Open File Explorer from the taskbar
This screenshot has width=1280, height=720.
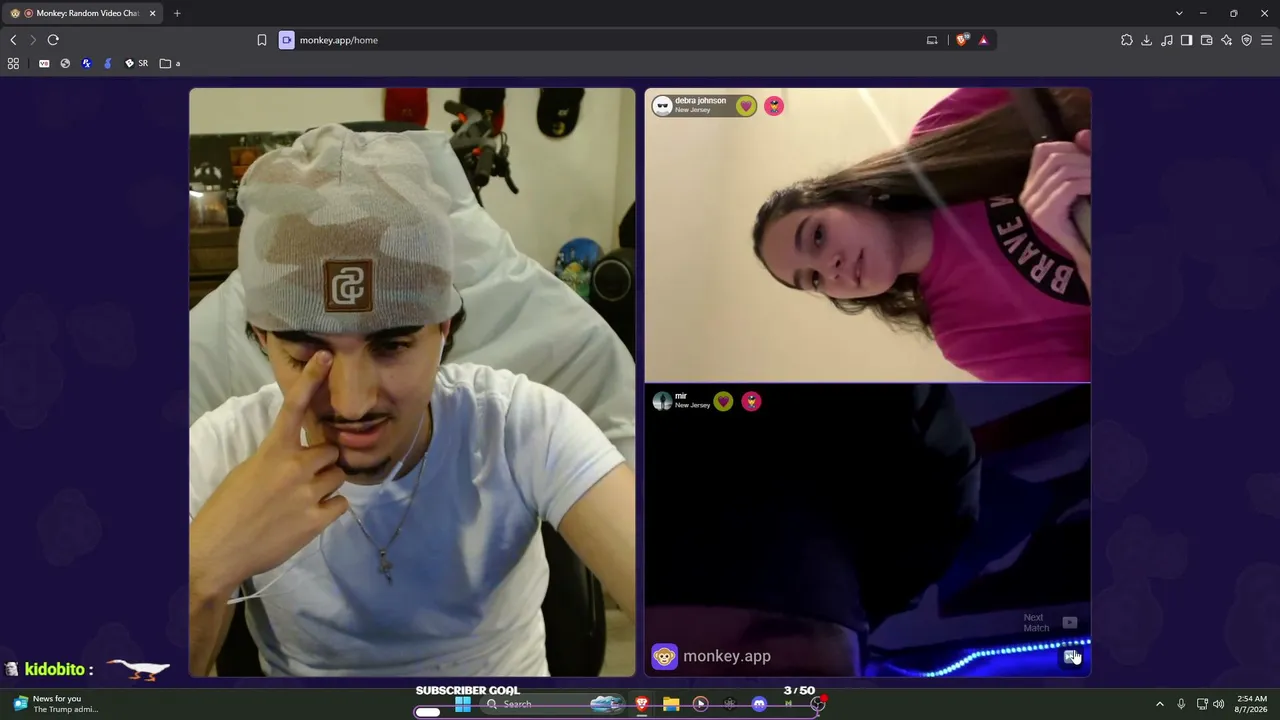click(671, 704)
